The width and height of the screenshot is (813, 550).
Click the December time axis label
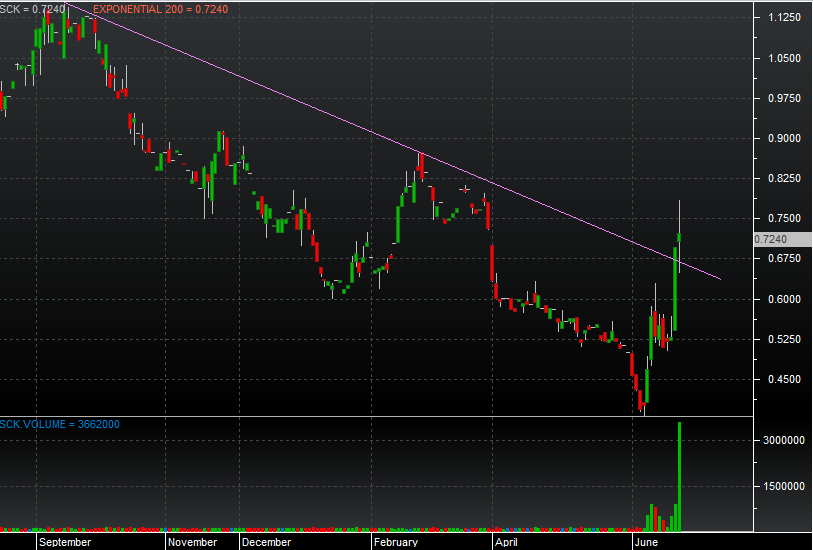267,542
